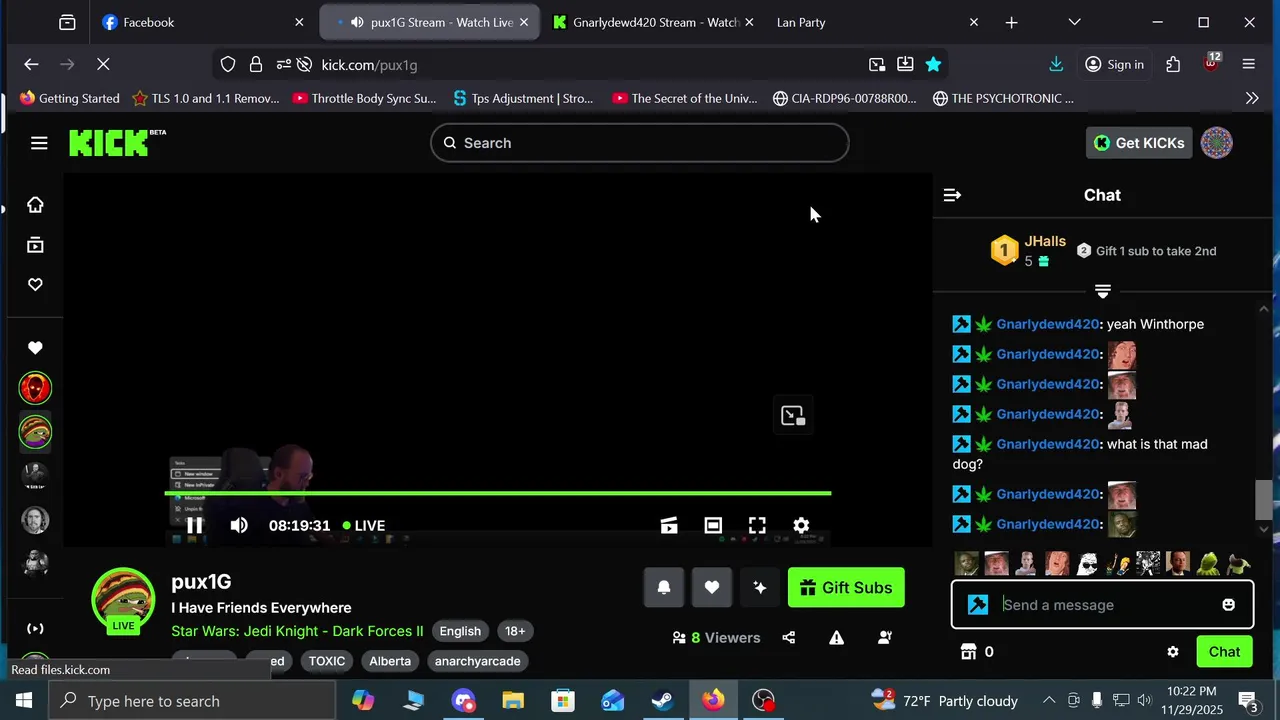
Task: Open the Kick sidebar hamburger menu
Action: pos(39,143)
